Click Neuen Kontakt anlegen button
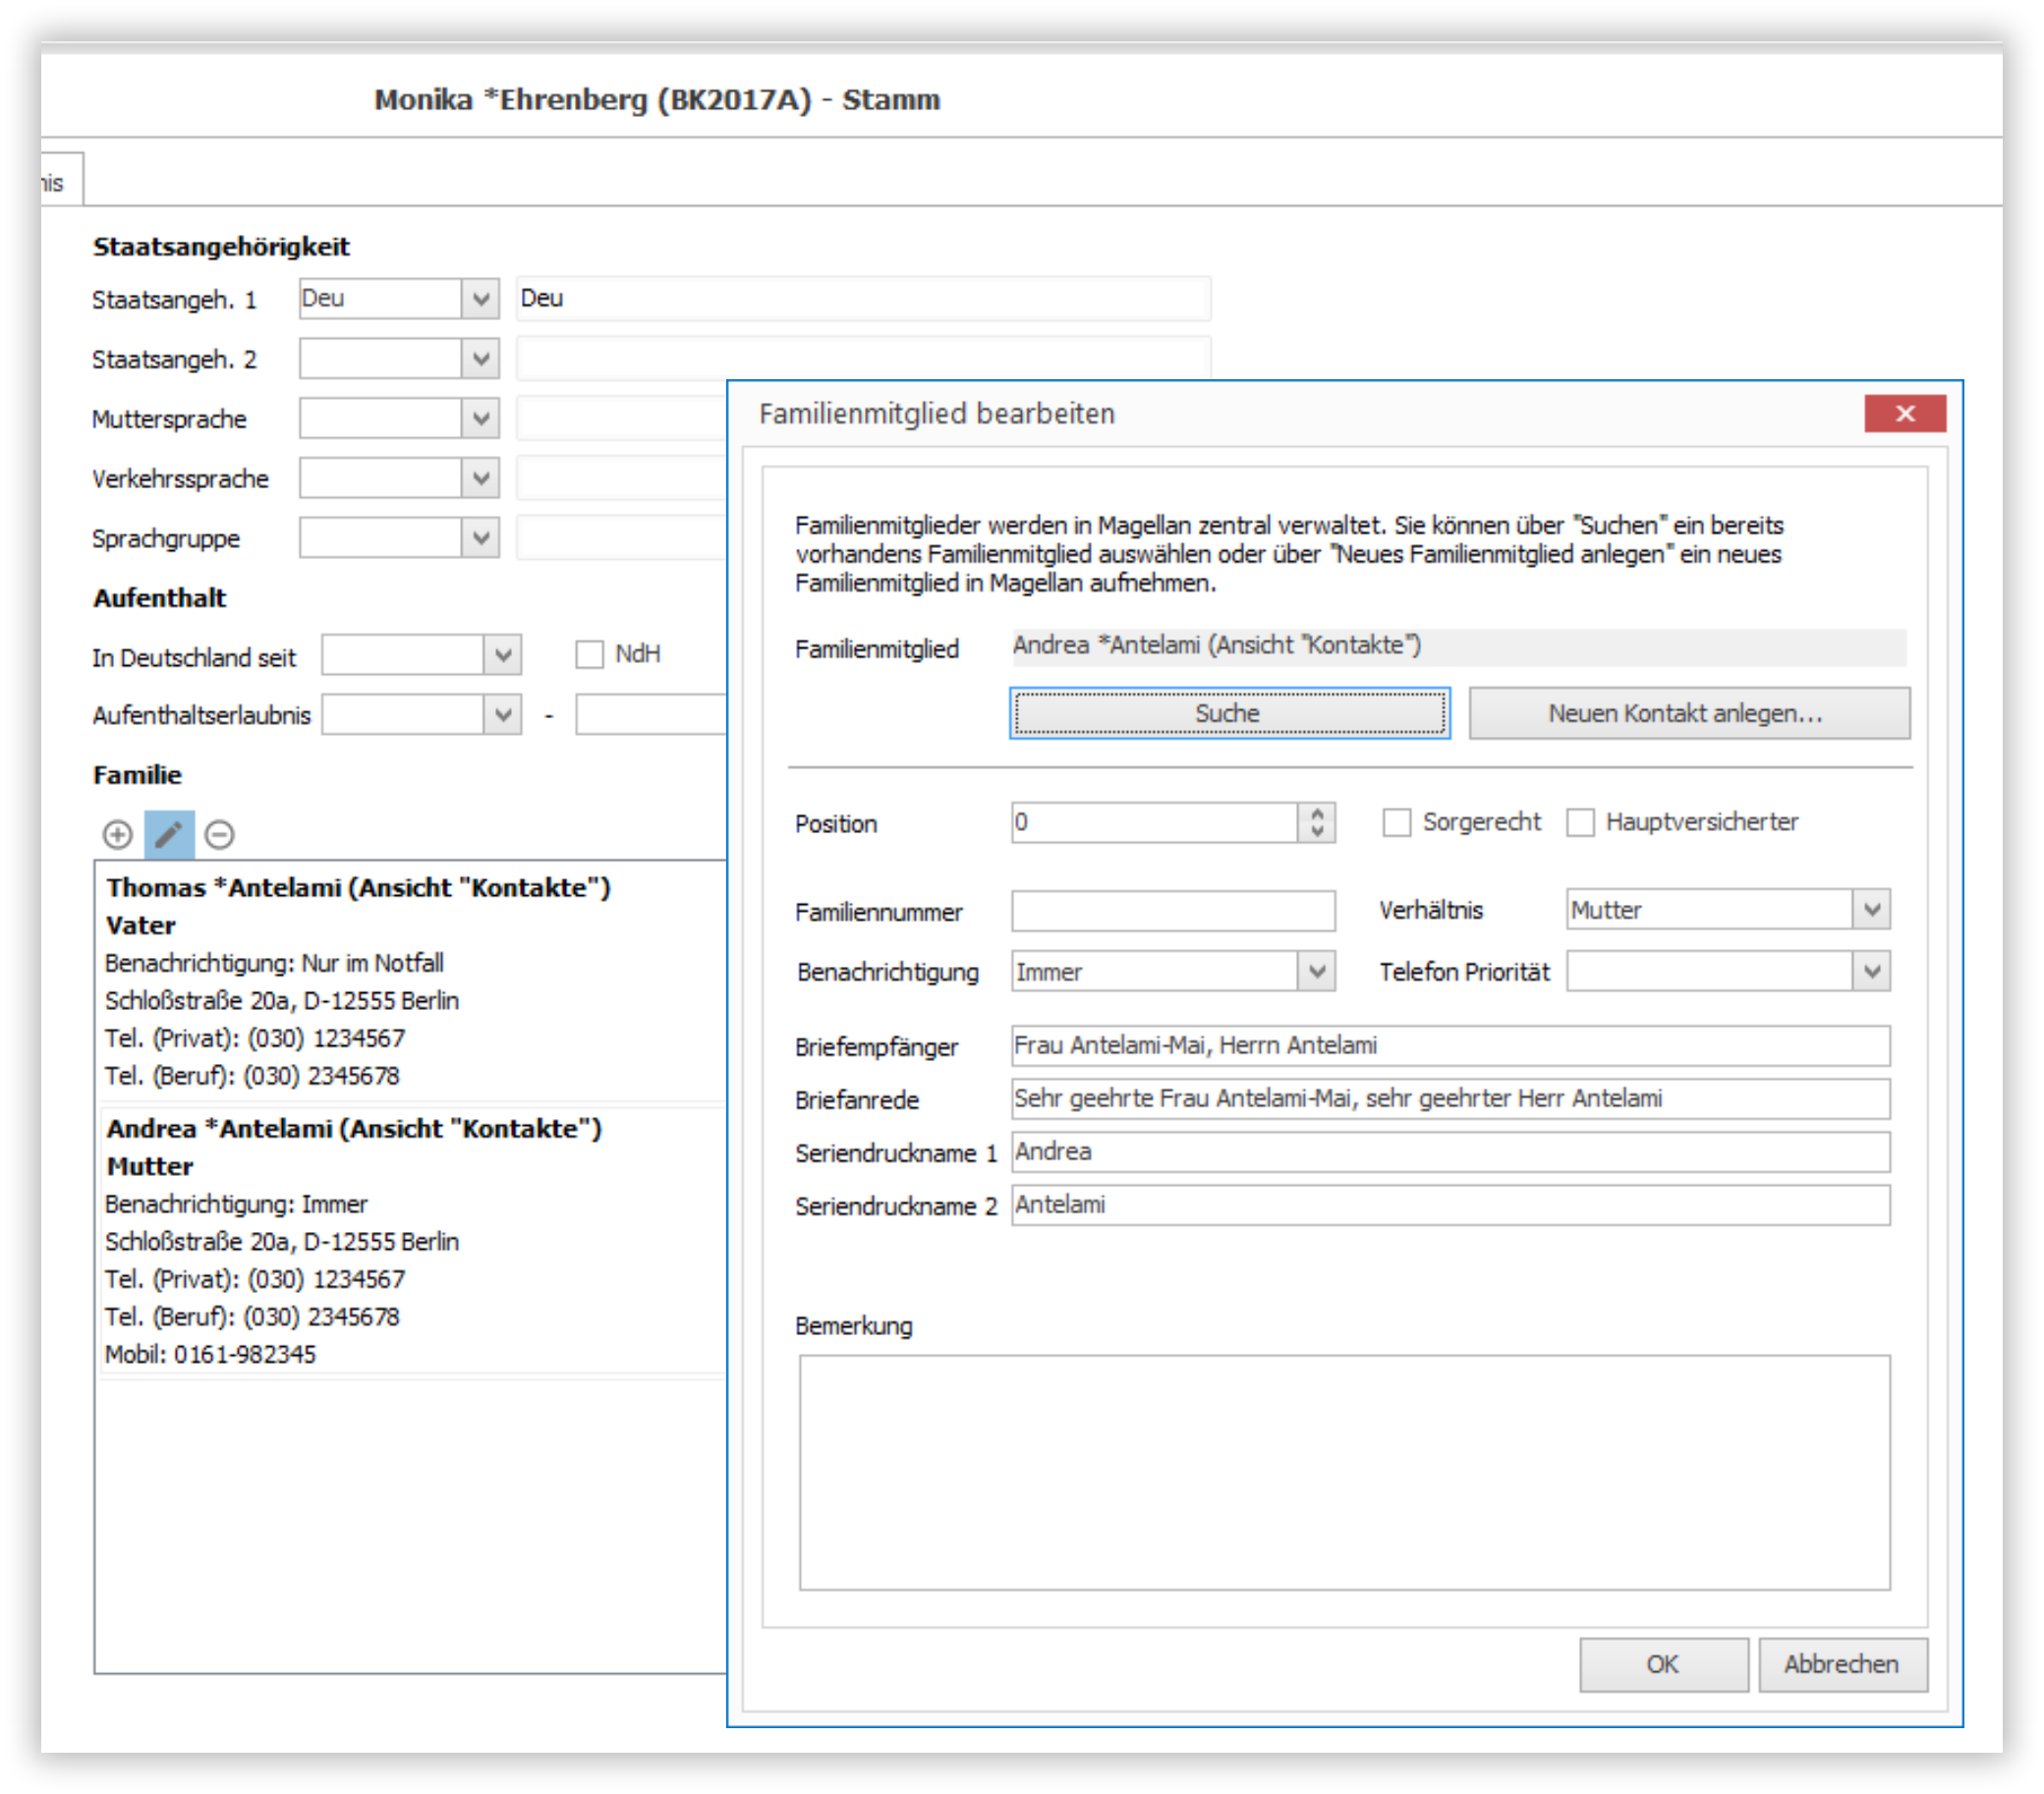 coord(1689,713)
